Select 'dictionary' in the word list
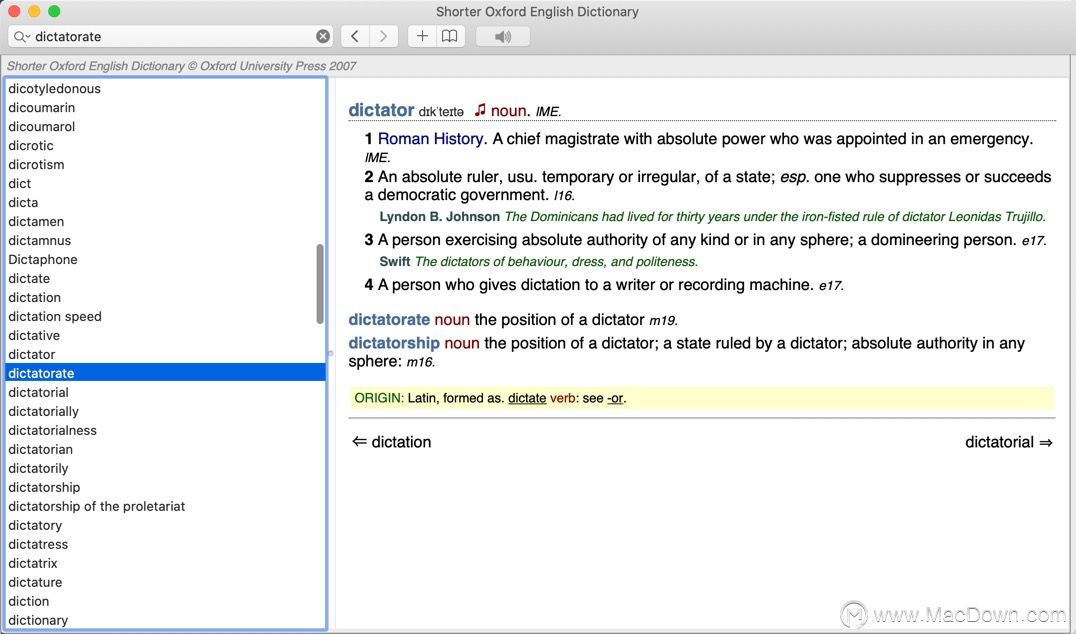 [165, 620]
